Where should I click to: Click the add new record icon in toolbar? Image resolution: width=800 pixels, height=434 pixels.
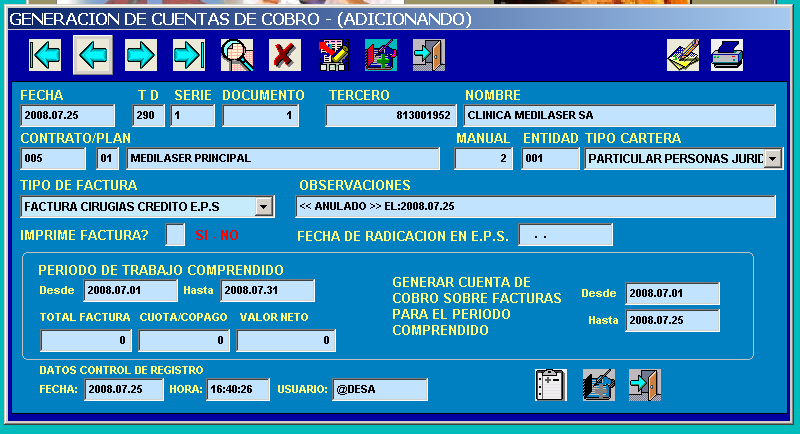[x=381, y=55]
